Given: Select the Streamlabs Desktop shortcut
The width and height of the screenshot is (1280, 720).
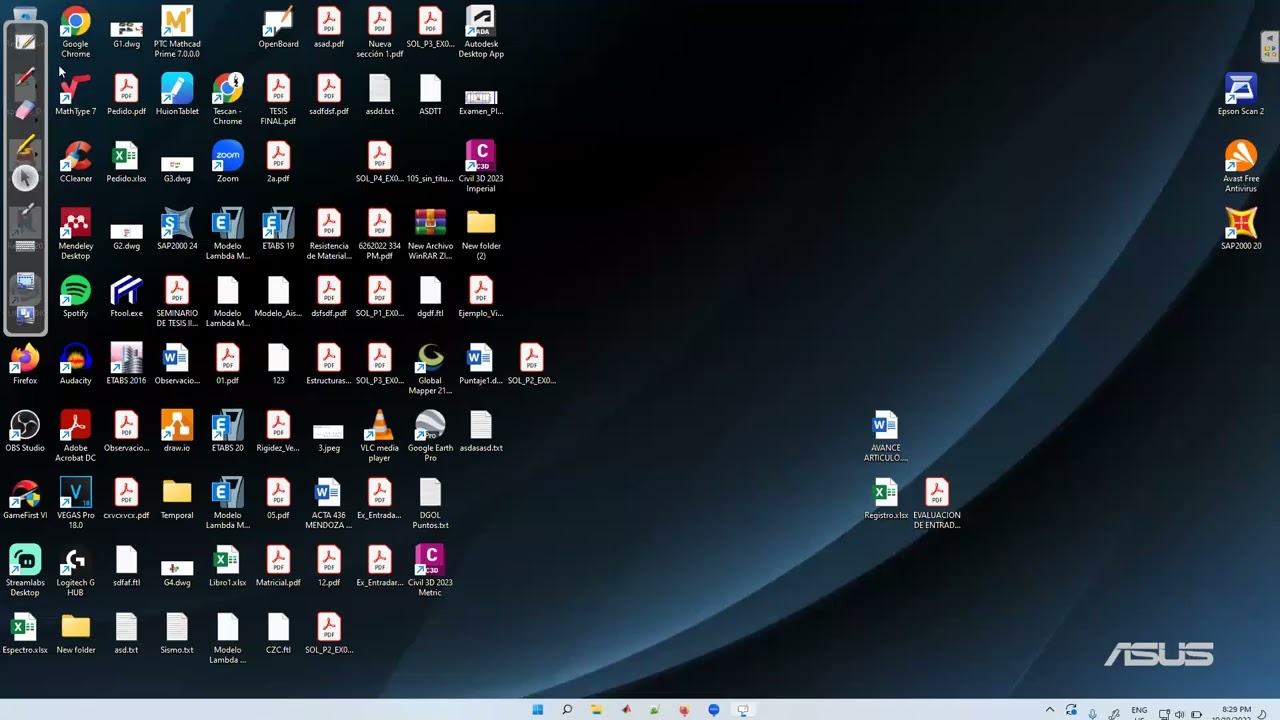Looking at the screenshot, I should [25, 570].
